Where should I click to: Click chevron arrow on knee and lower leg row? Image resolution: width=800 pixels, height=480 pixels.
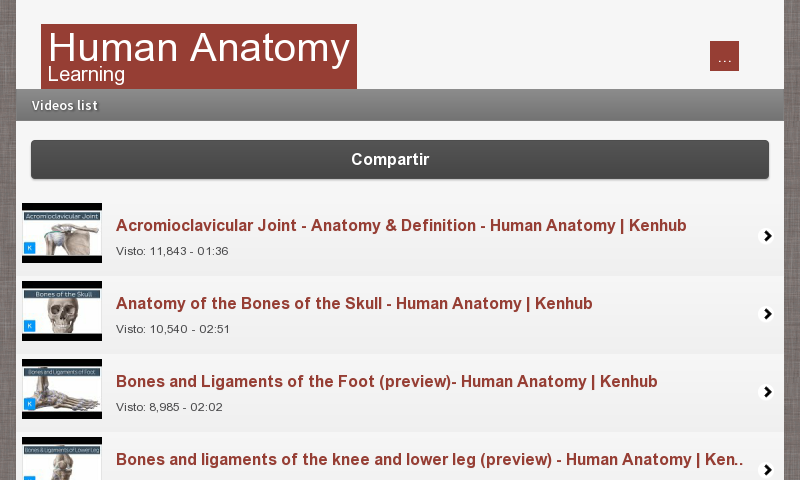click(x=767, y=469)
